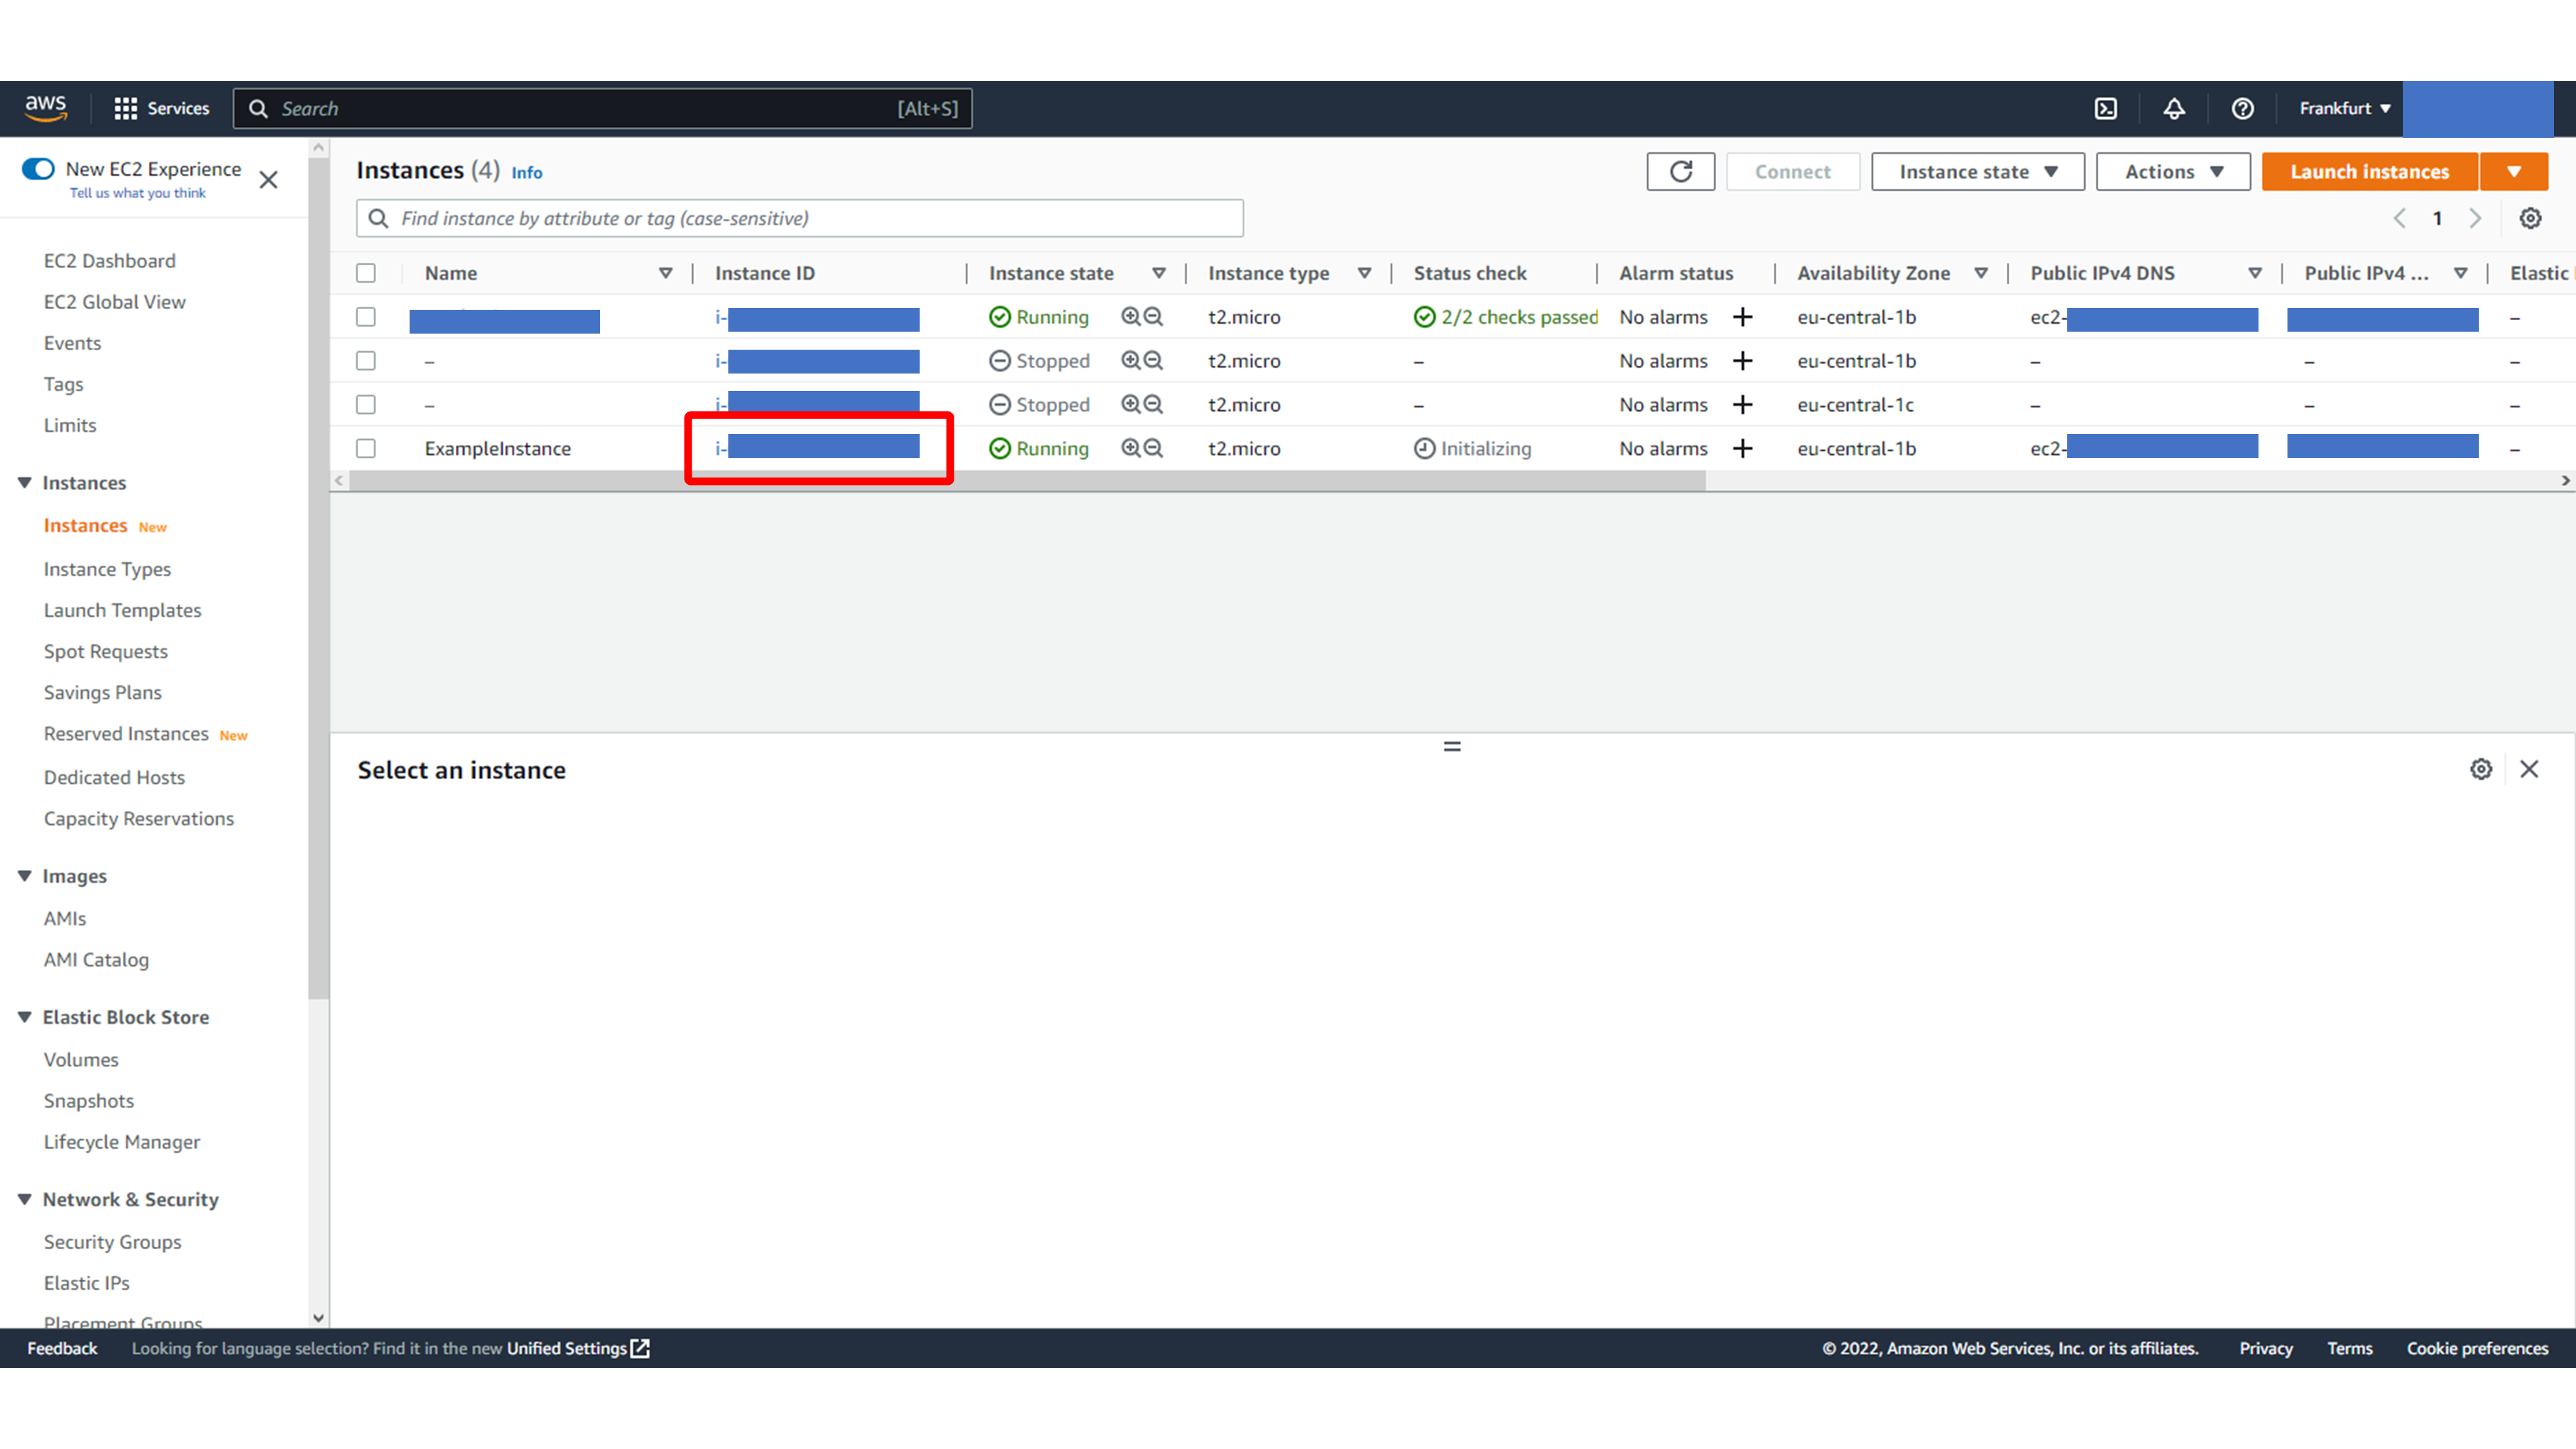Refresh the instances list
The height and width of the screenshot is (1449, 2576).
[1680, 171]
